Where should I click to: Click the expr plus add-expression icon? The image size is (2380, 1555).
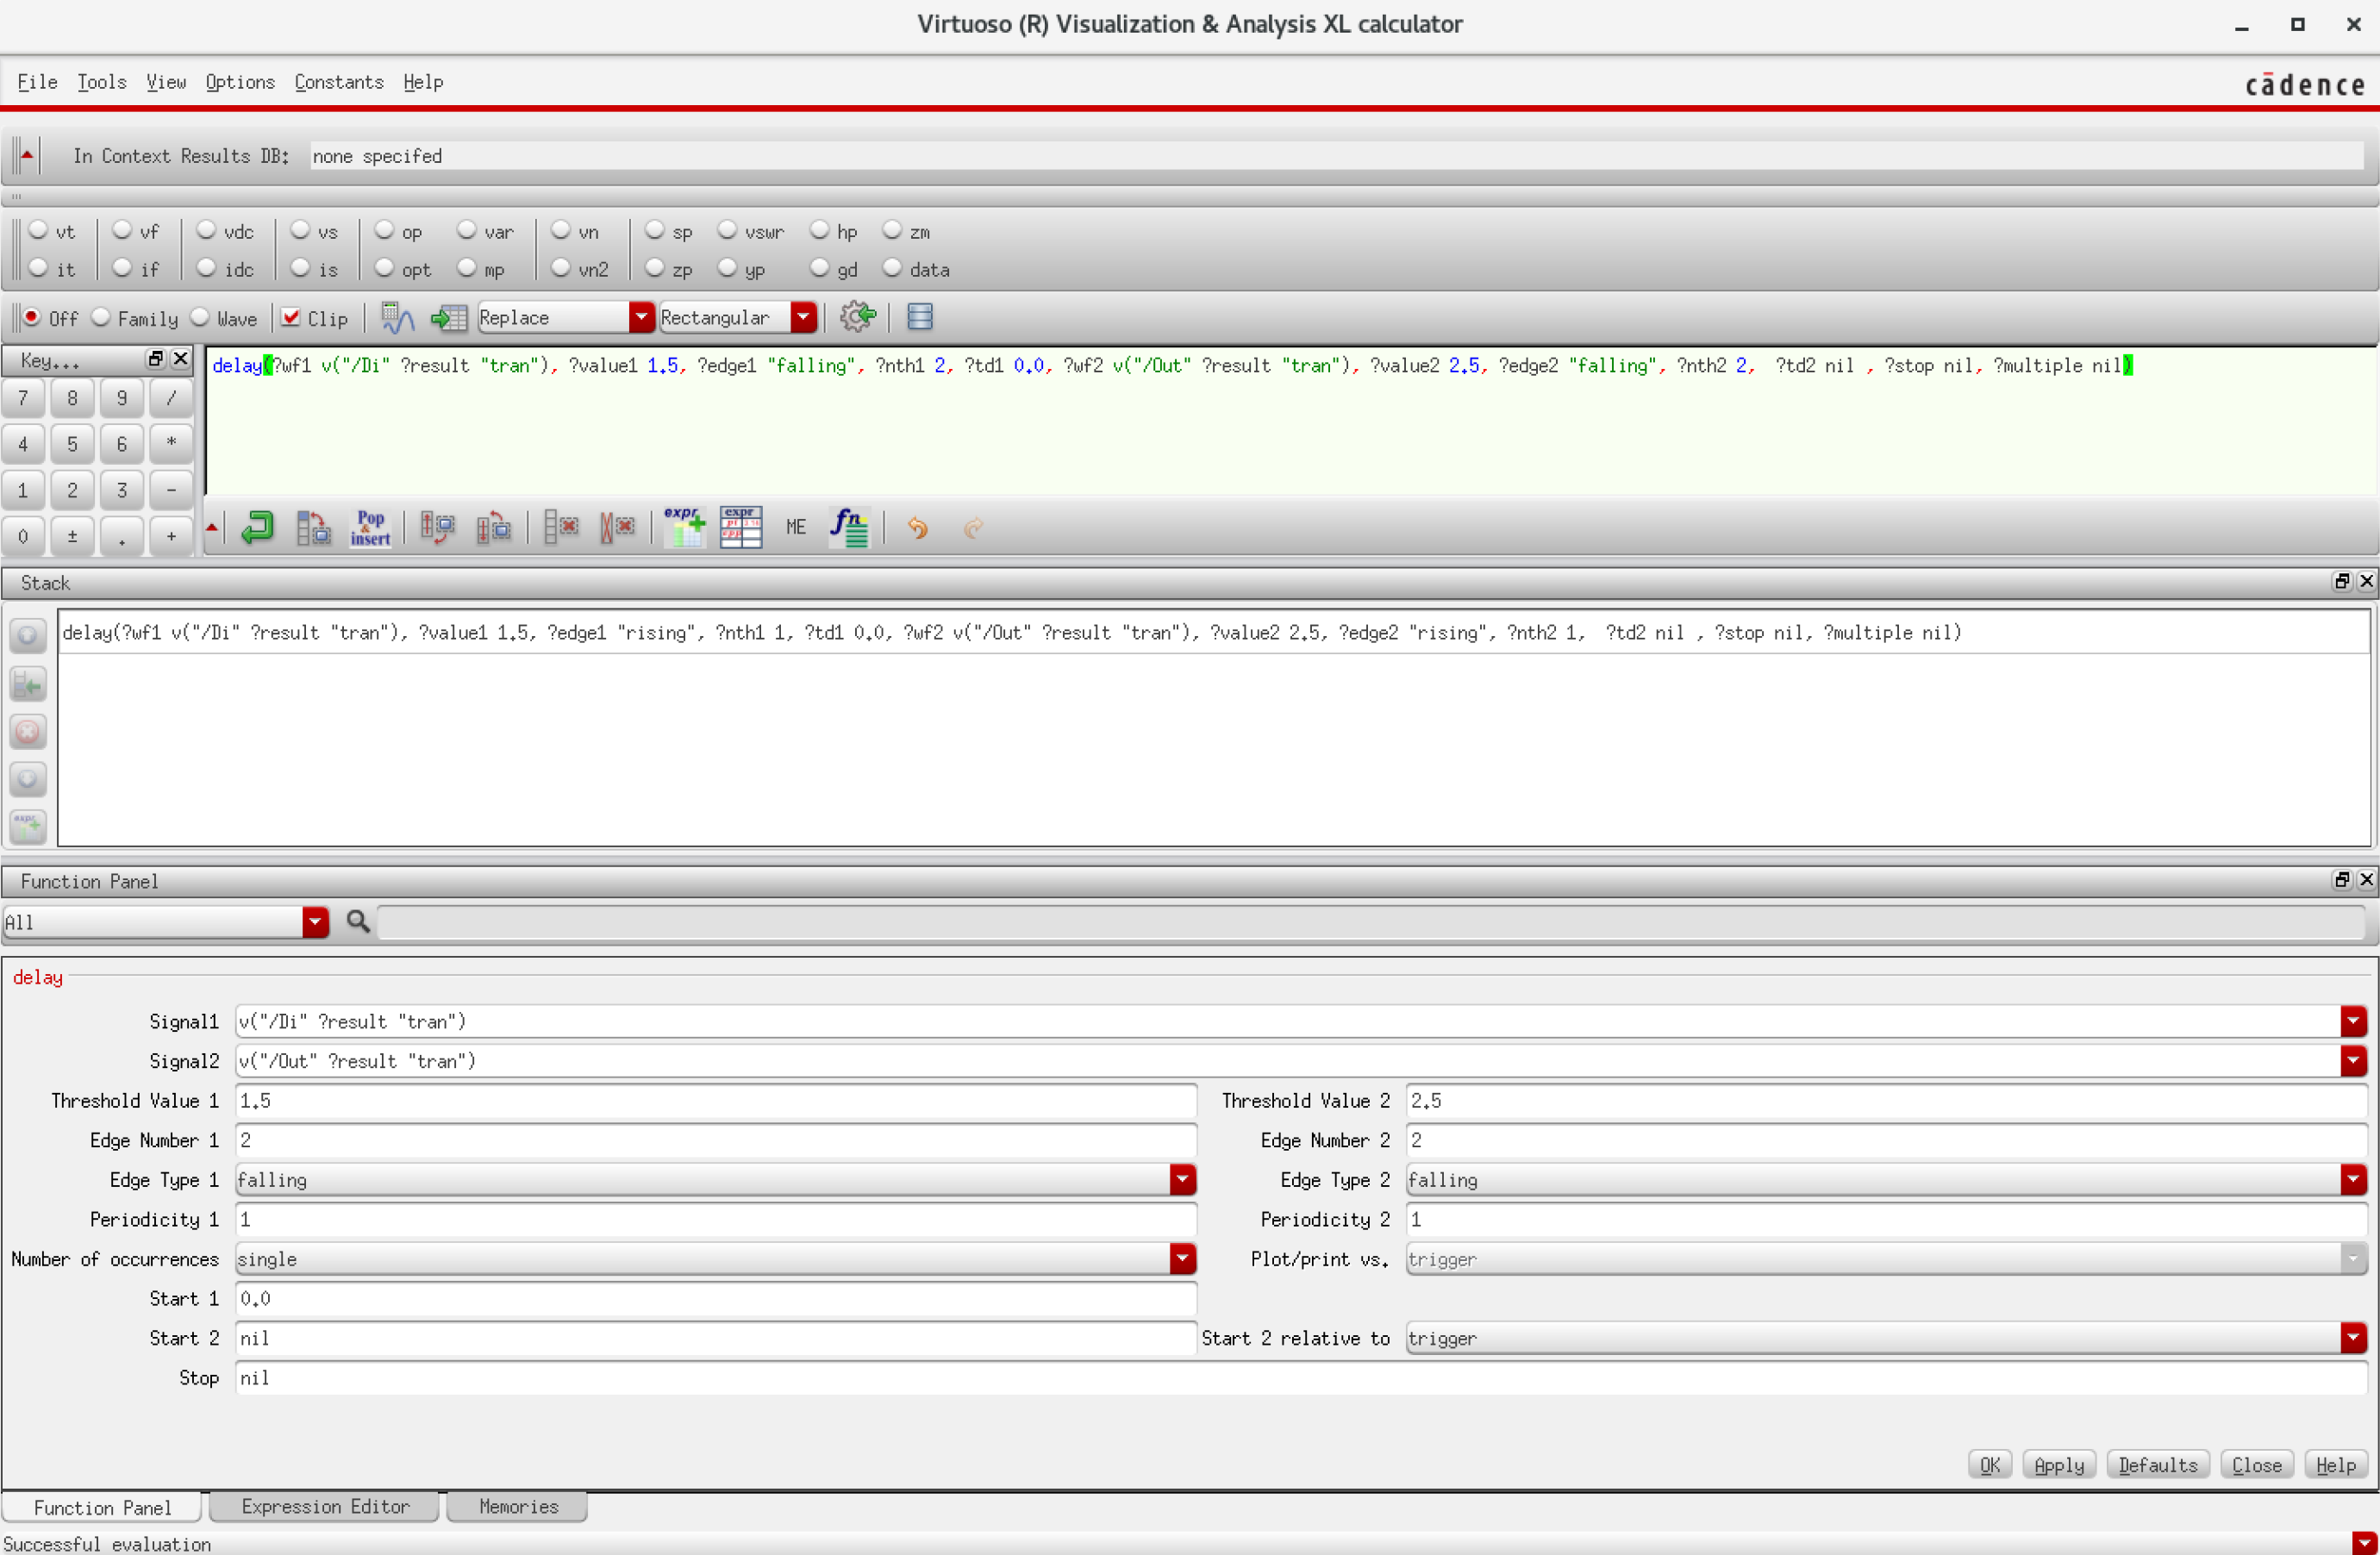tap(685, 527)
